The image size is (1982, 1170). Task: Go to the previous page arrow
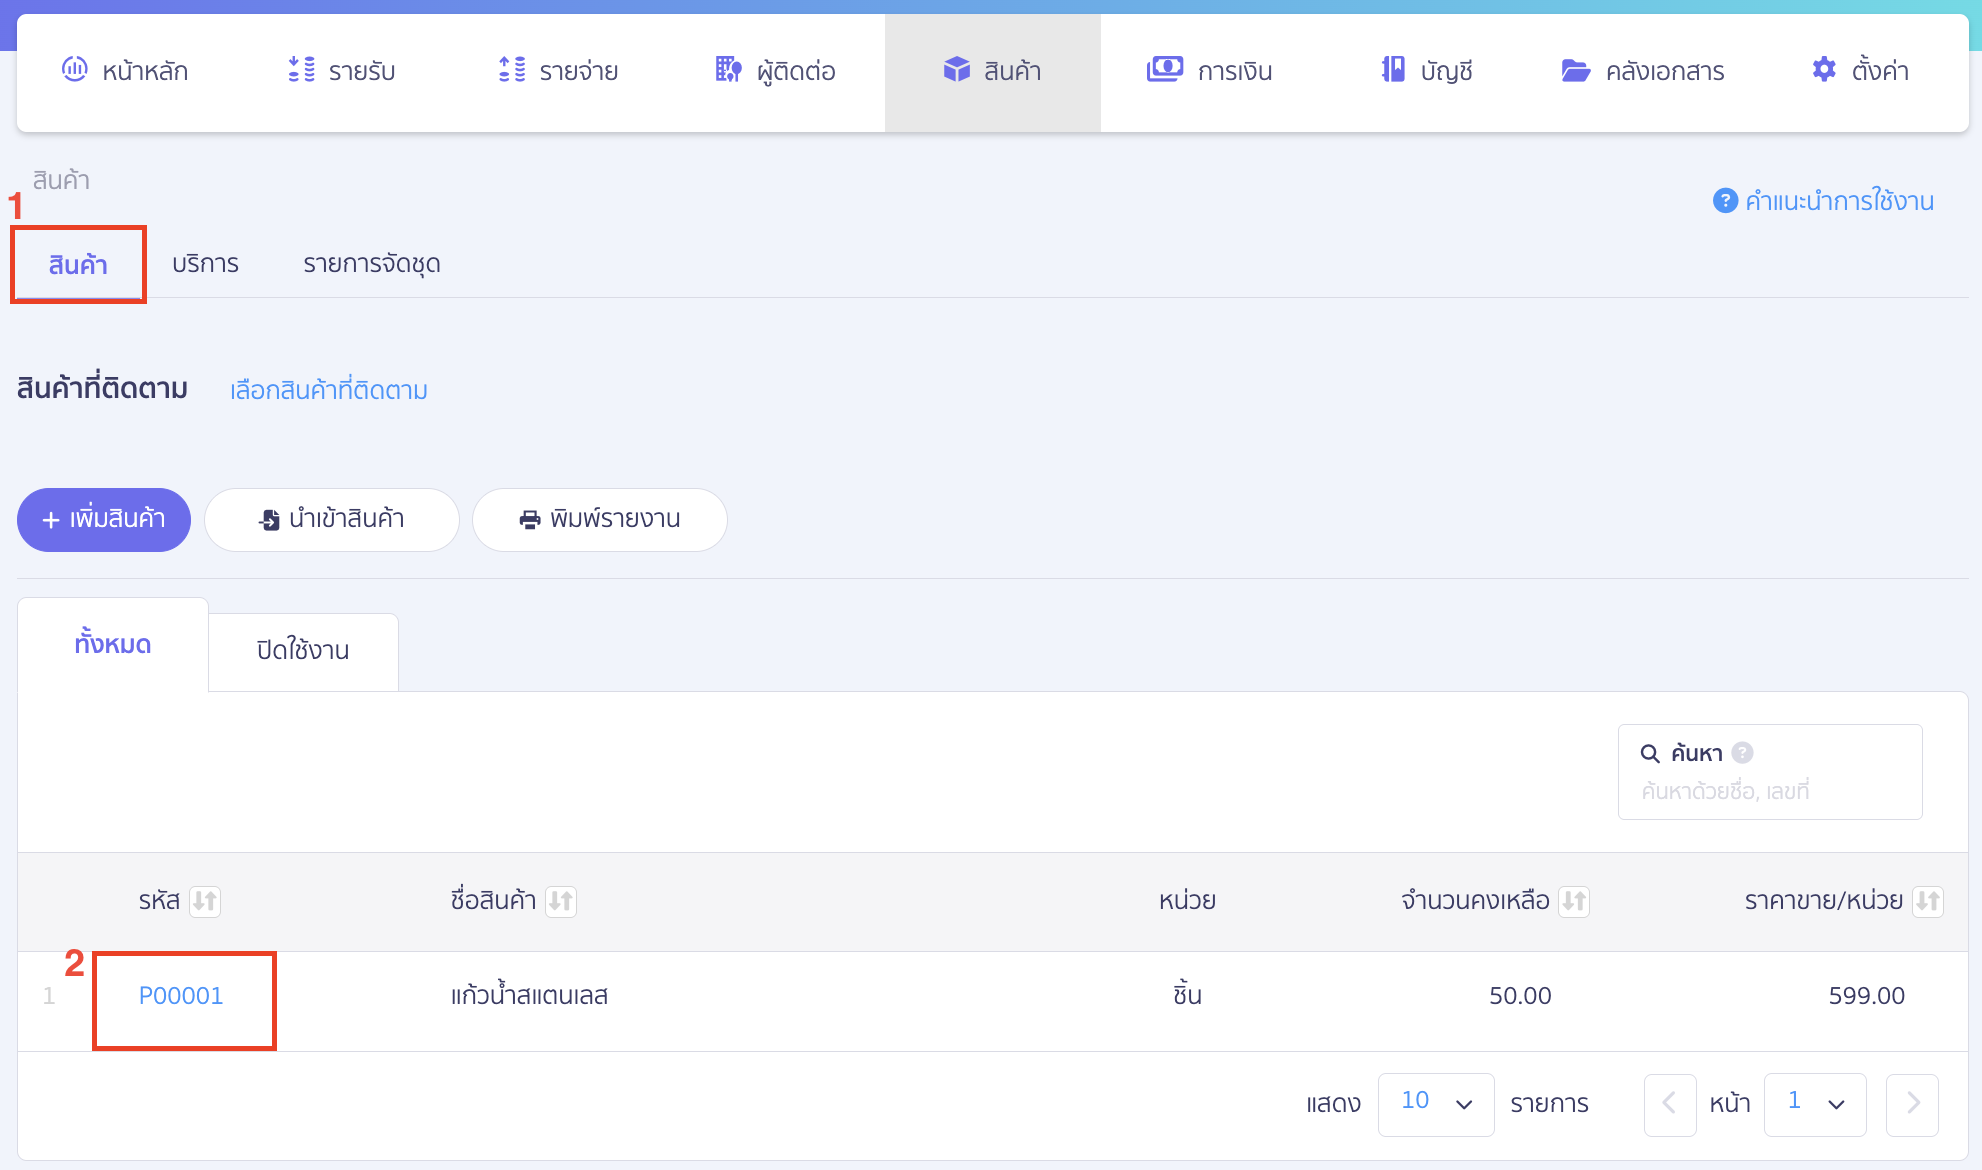(1670, 1104)
